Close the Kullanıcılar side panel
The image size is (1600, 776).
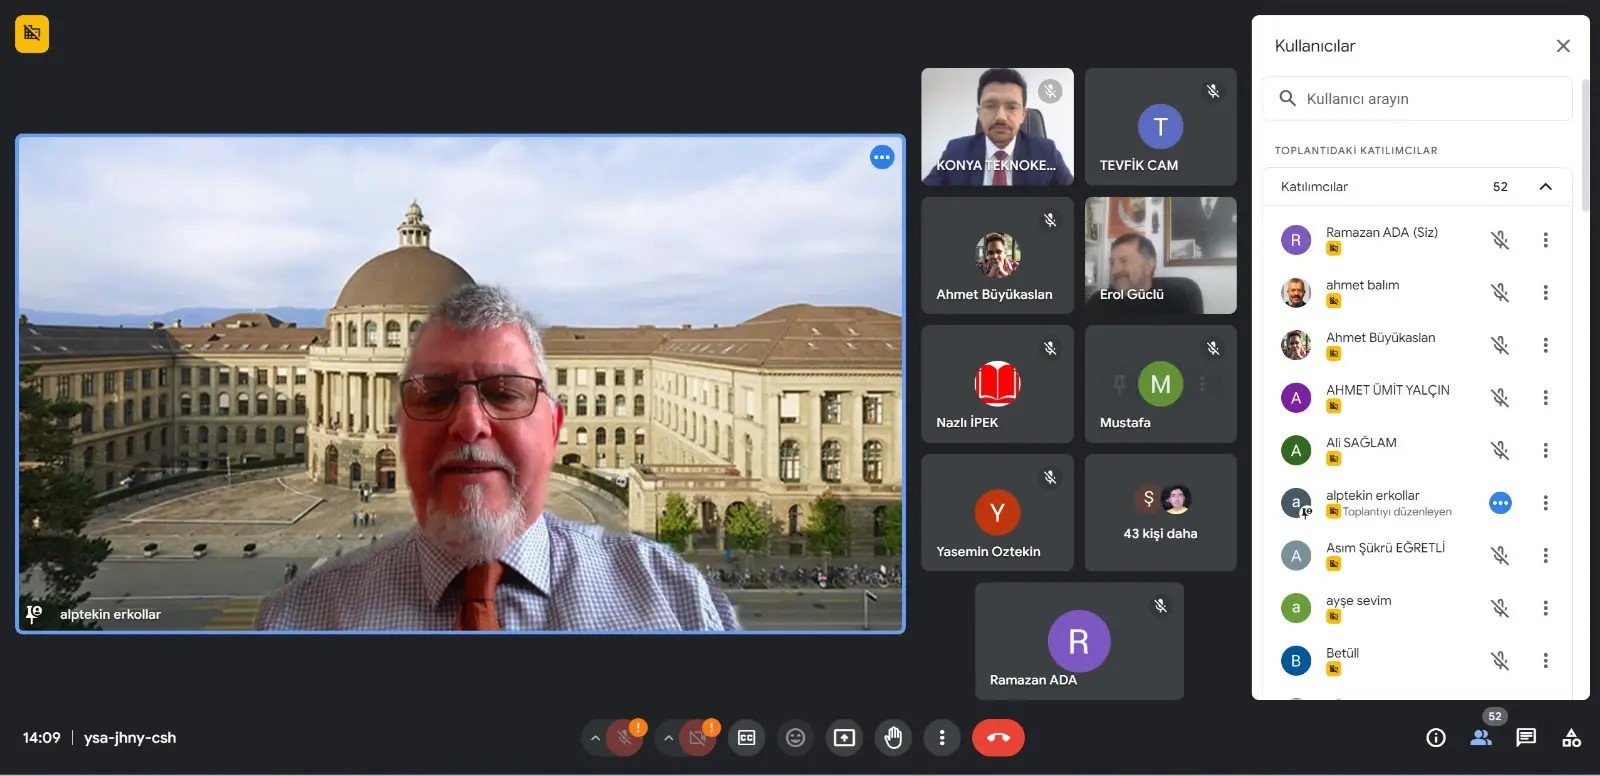point(1563,46)
